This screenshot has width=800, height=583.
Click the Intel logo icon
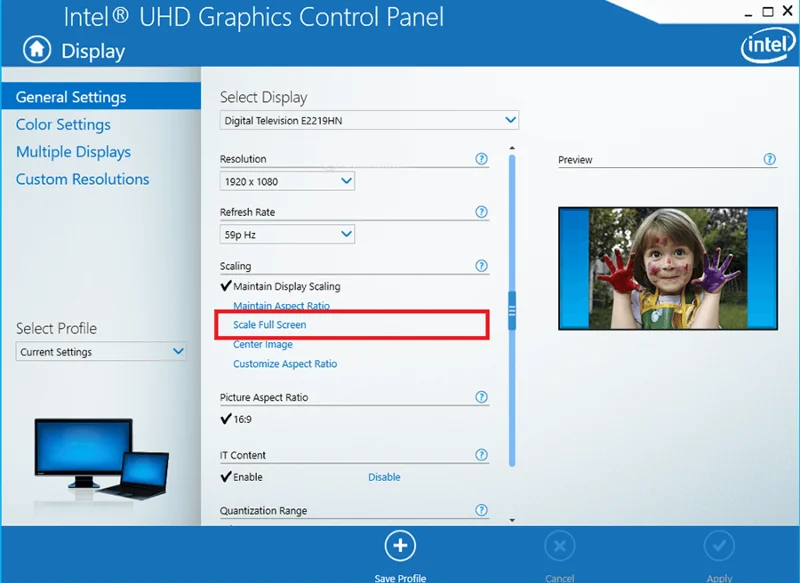click(x=768, y=45)
